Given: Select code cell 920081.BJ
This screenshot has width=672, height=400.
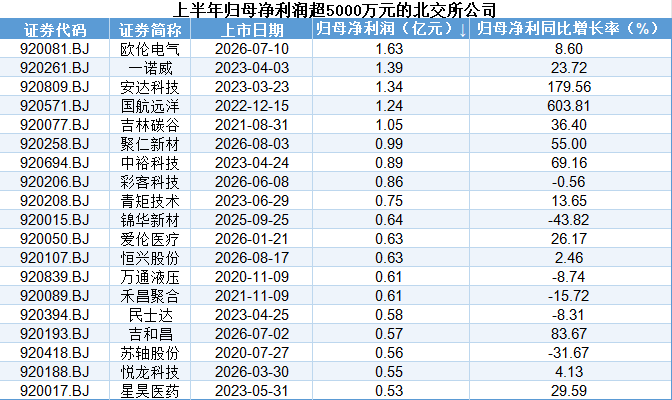Looking at the screenshot, I should click(x=55, y=49).
